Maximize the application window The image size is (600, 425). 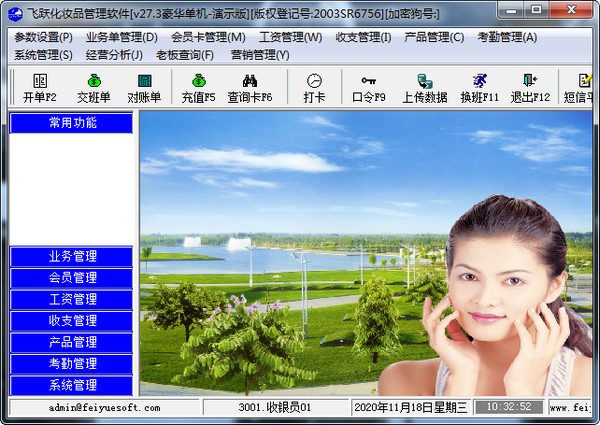point(536,10)
